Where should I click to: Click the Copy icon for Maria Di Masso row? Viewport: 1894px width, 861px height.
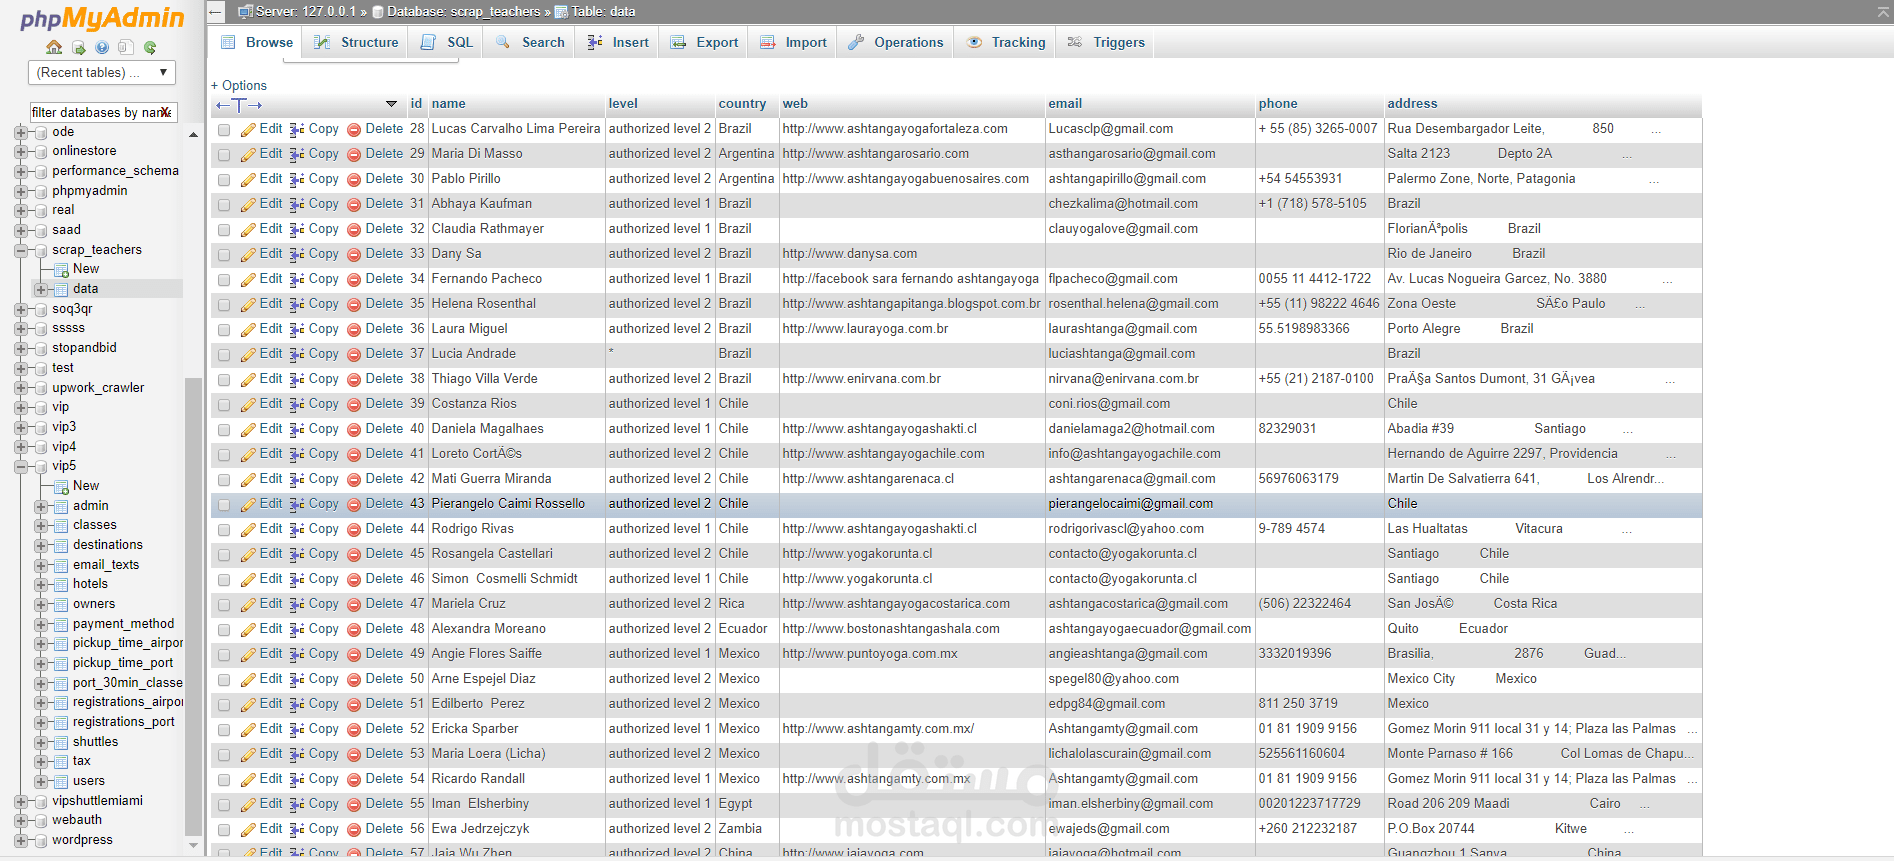pyautogui.click(x=297, y=154)
